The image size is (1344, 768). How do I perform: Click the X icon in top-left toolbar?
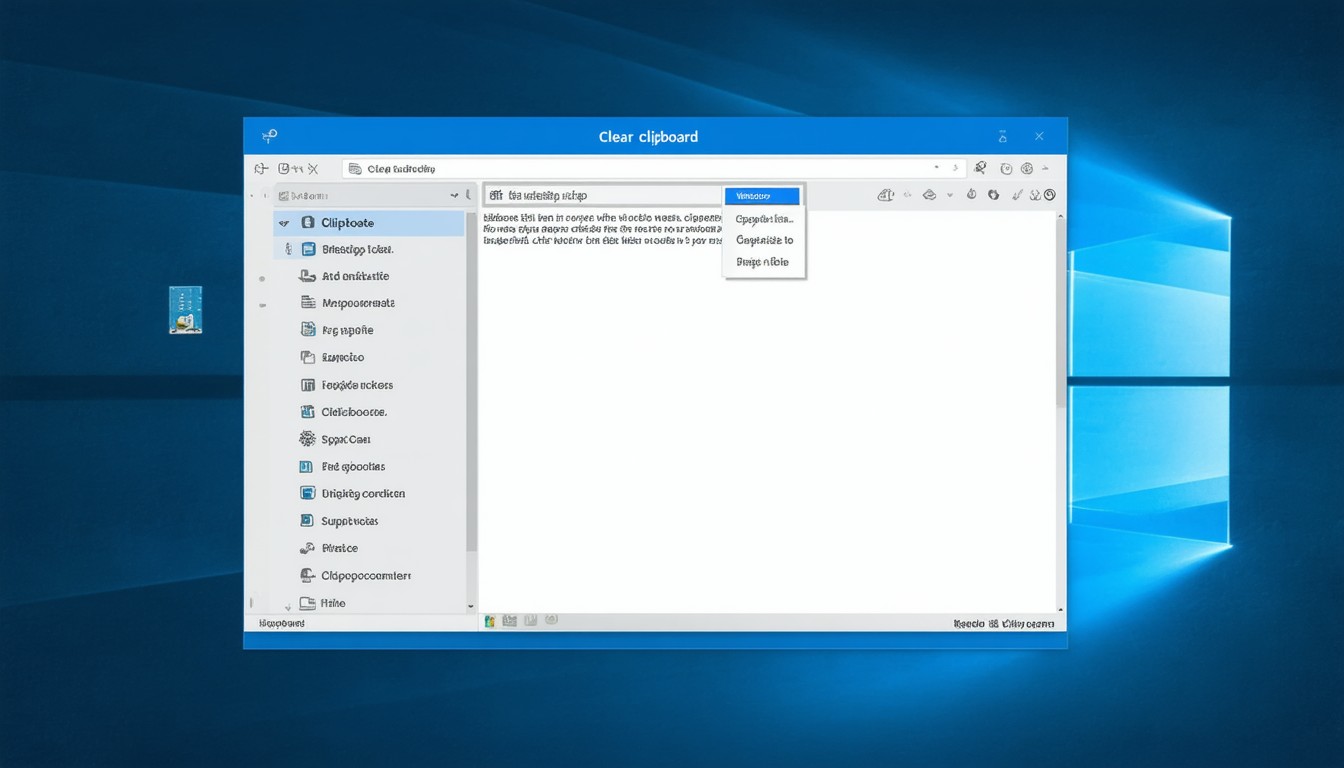pos(313,169)
